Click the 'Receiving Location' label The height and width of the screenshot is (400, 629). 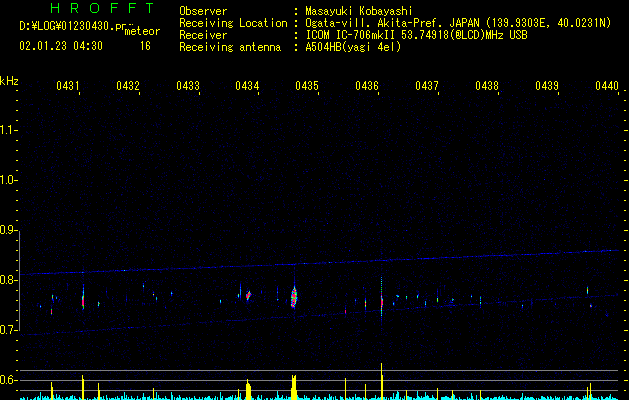coord(233,23)
